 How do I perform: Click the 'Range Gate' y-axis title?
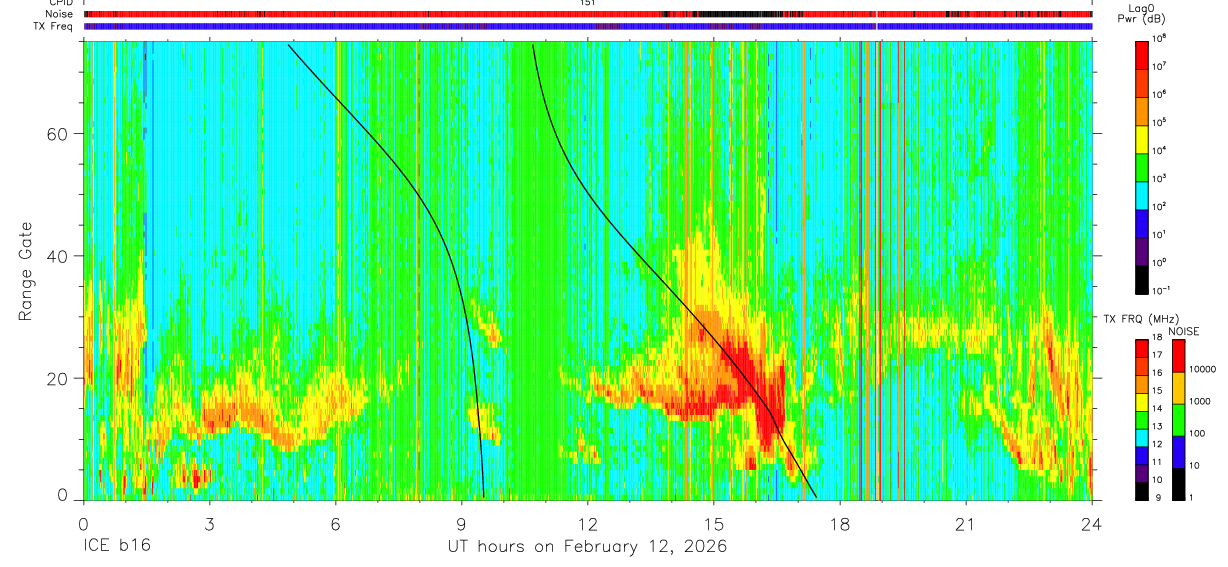25,272
